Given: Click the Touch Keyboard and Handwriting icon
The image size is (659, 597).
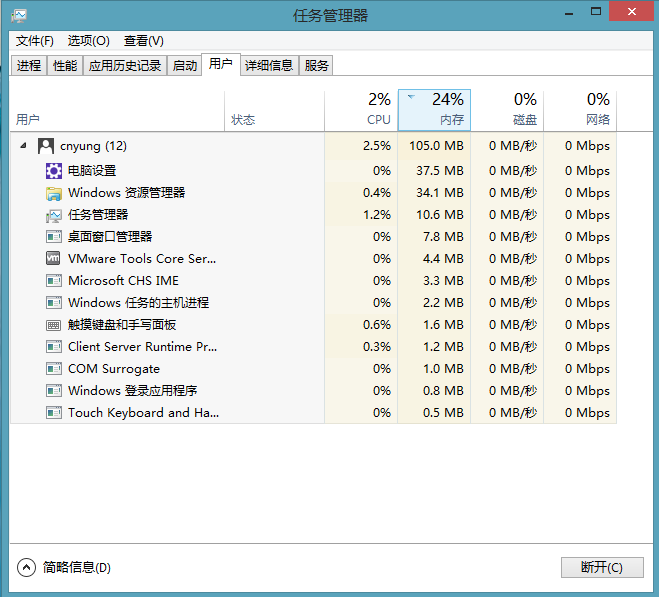Looking at the screenshot, I should click(x=54, y=412).
